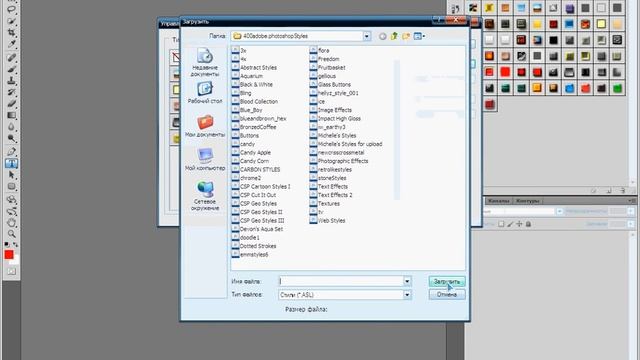Select the History Brush tool

(11, 92)
